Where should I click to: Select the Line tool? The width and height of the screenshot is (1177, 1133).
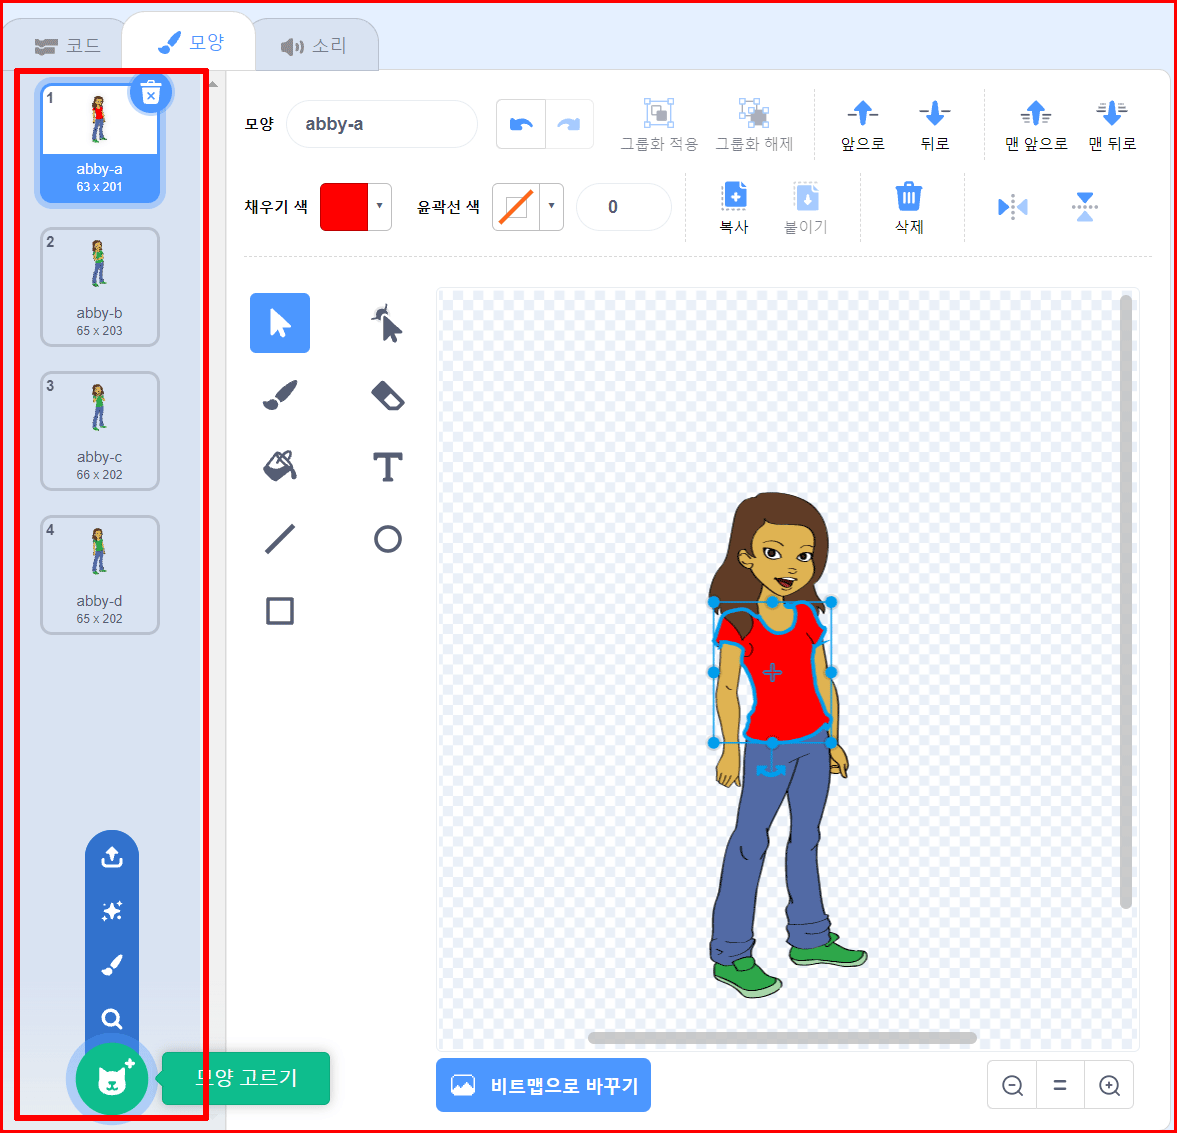279,538
